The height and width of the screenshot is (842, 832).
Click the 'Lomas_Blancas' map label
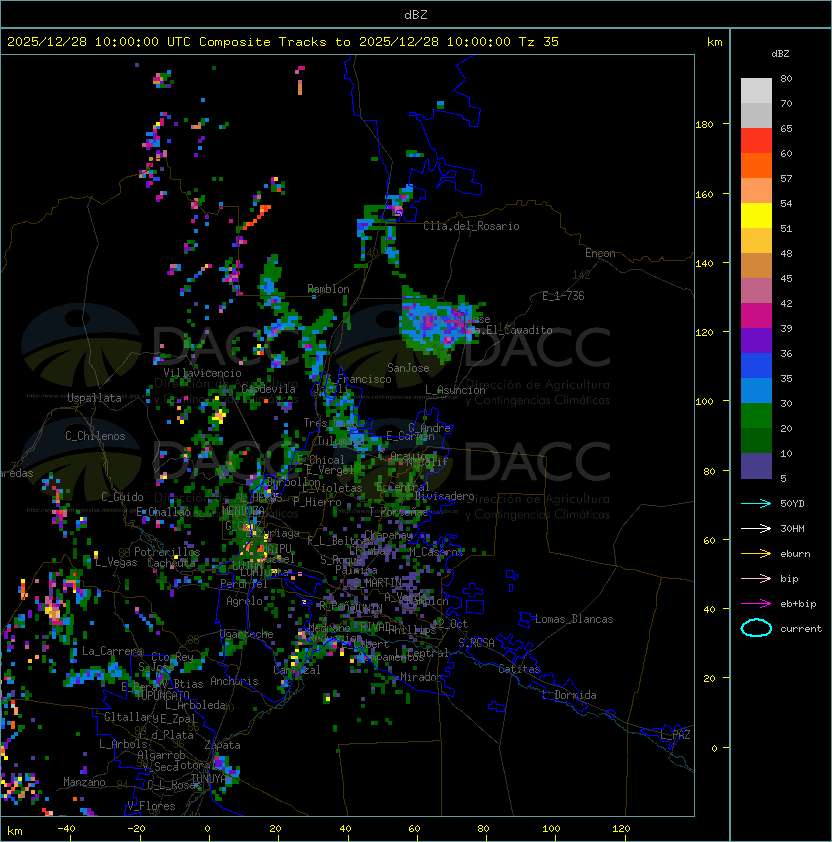574,619
